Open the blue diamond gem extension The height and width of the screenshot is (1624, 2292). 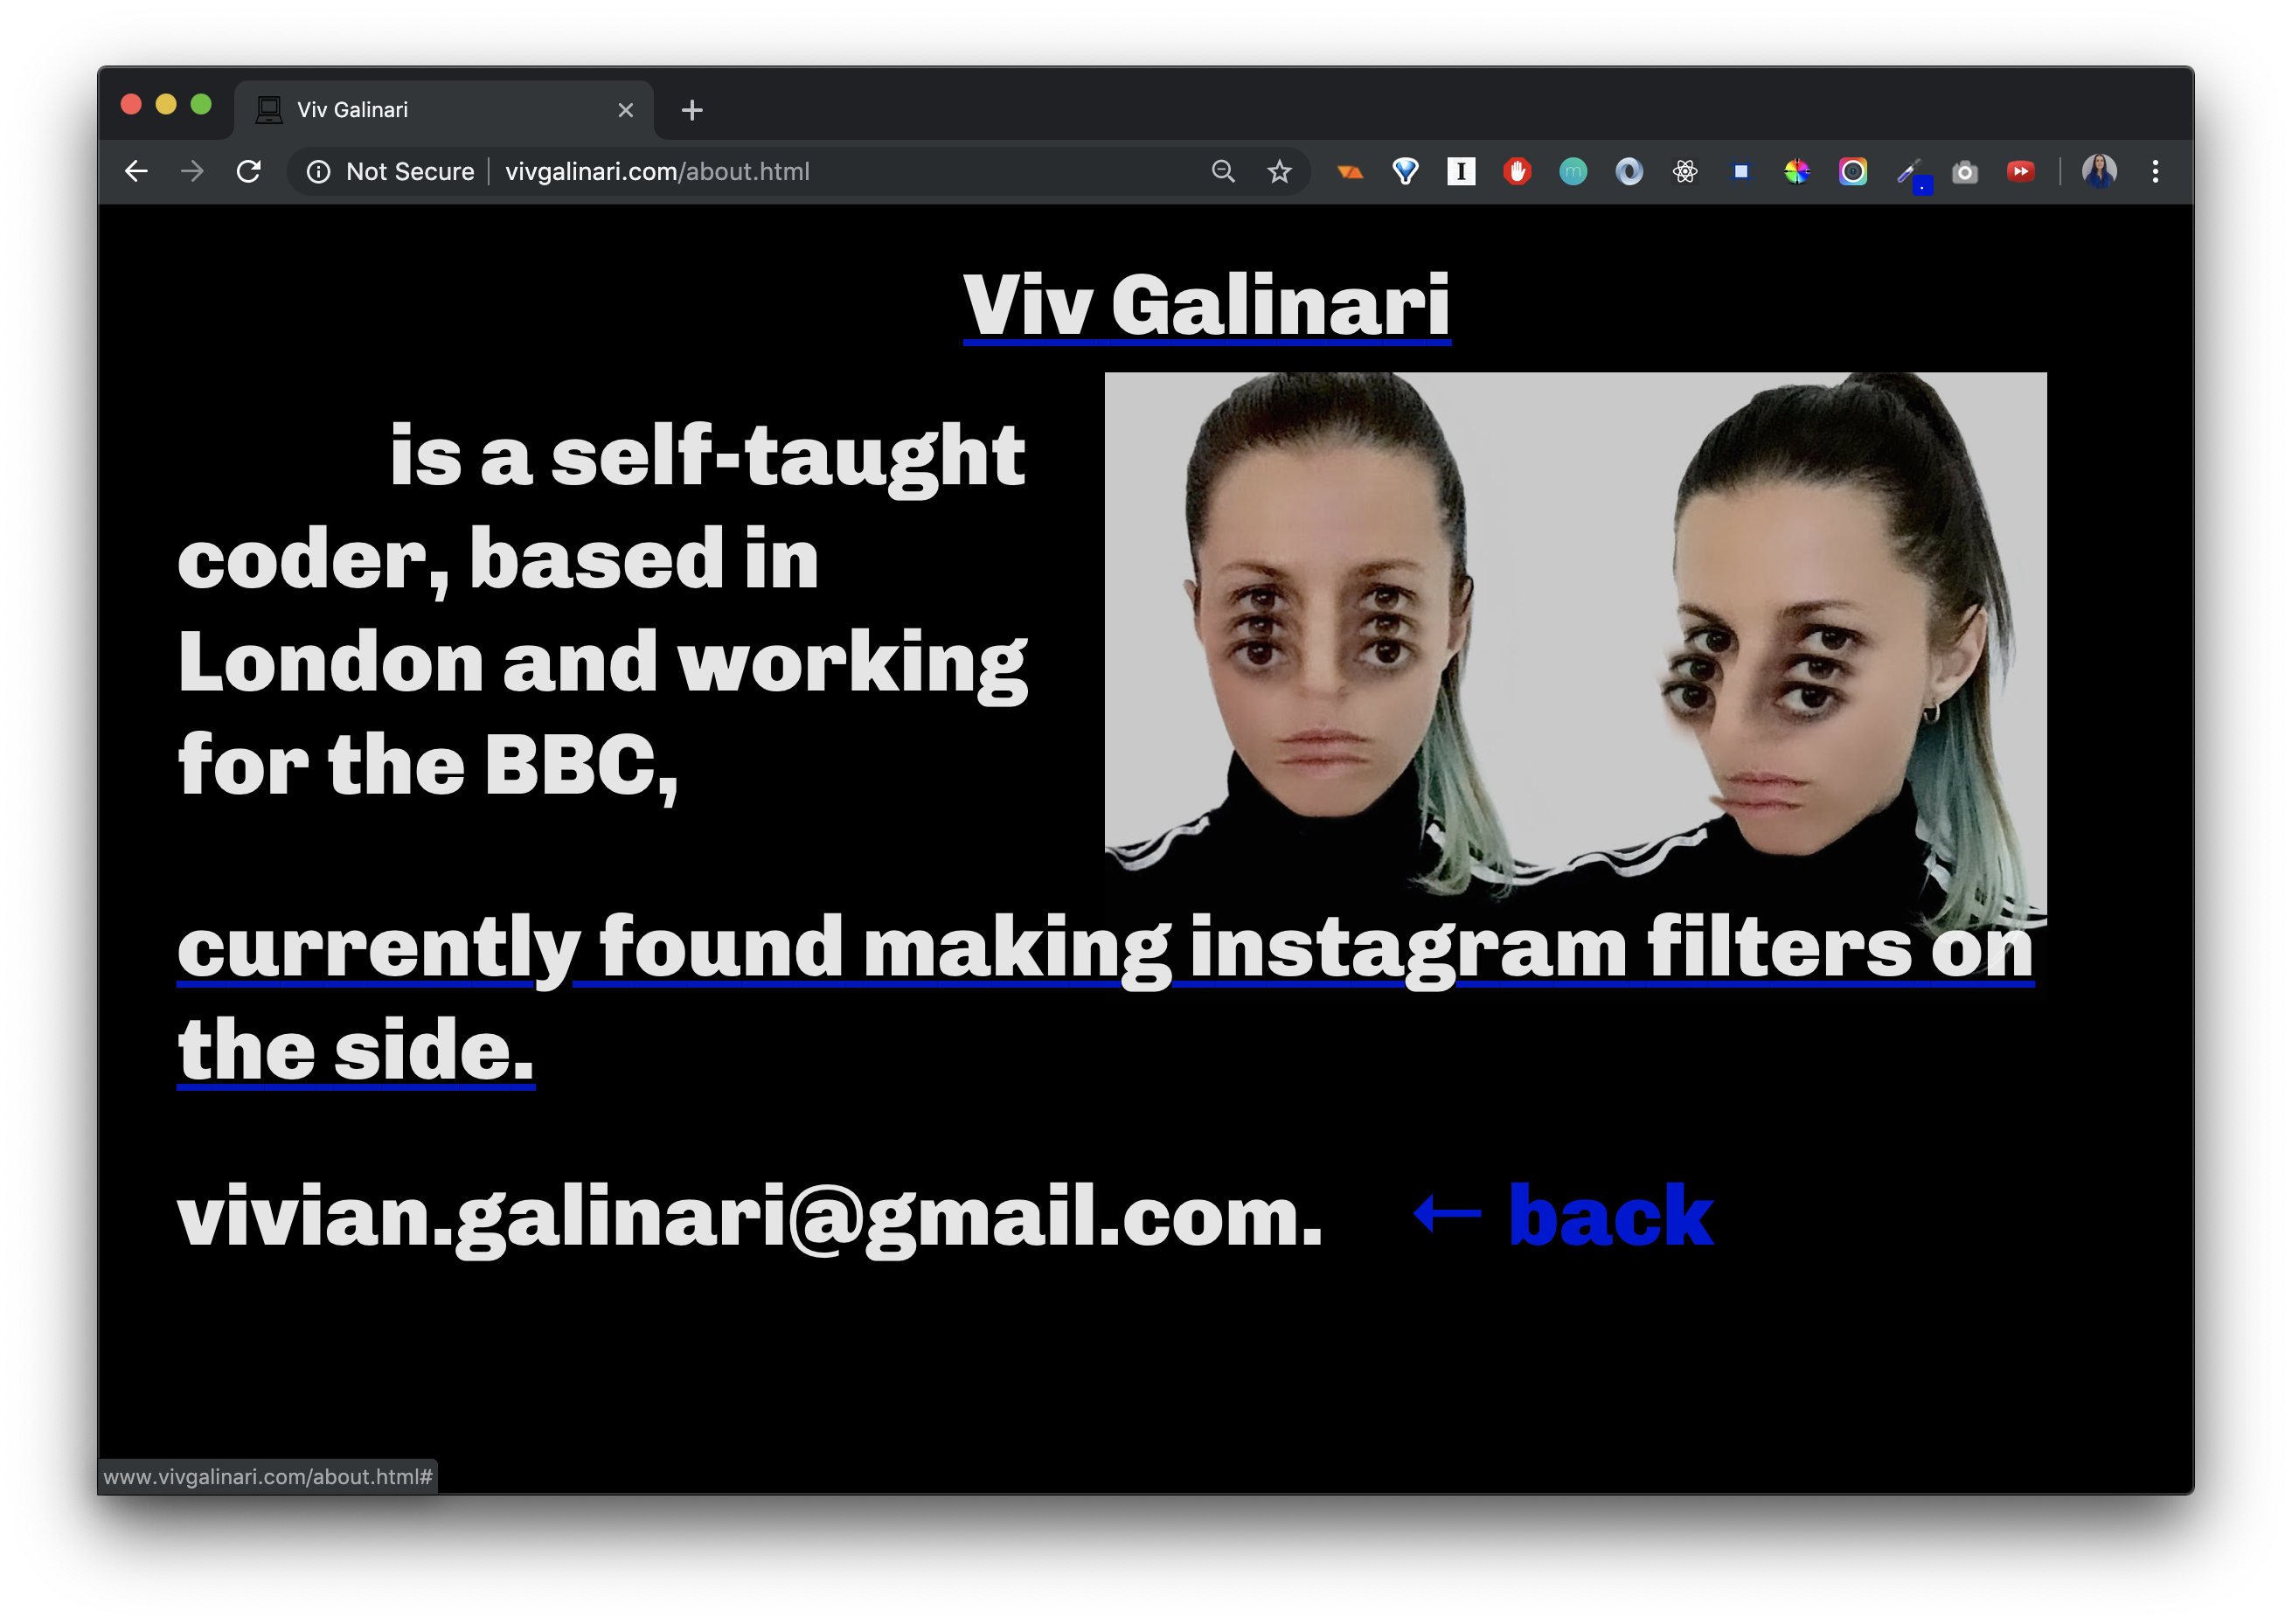click(1405, 172)
